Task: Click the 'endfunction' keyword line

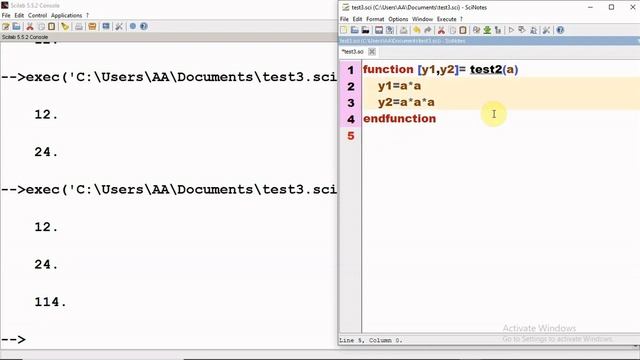Action: pos(400,119)
